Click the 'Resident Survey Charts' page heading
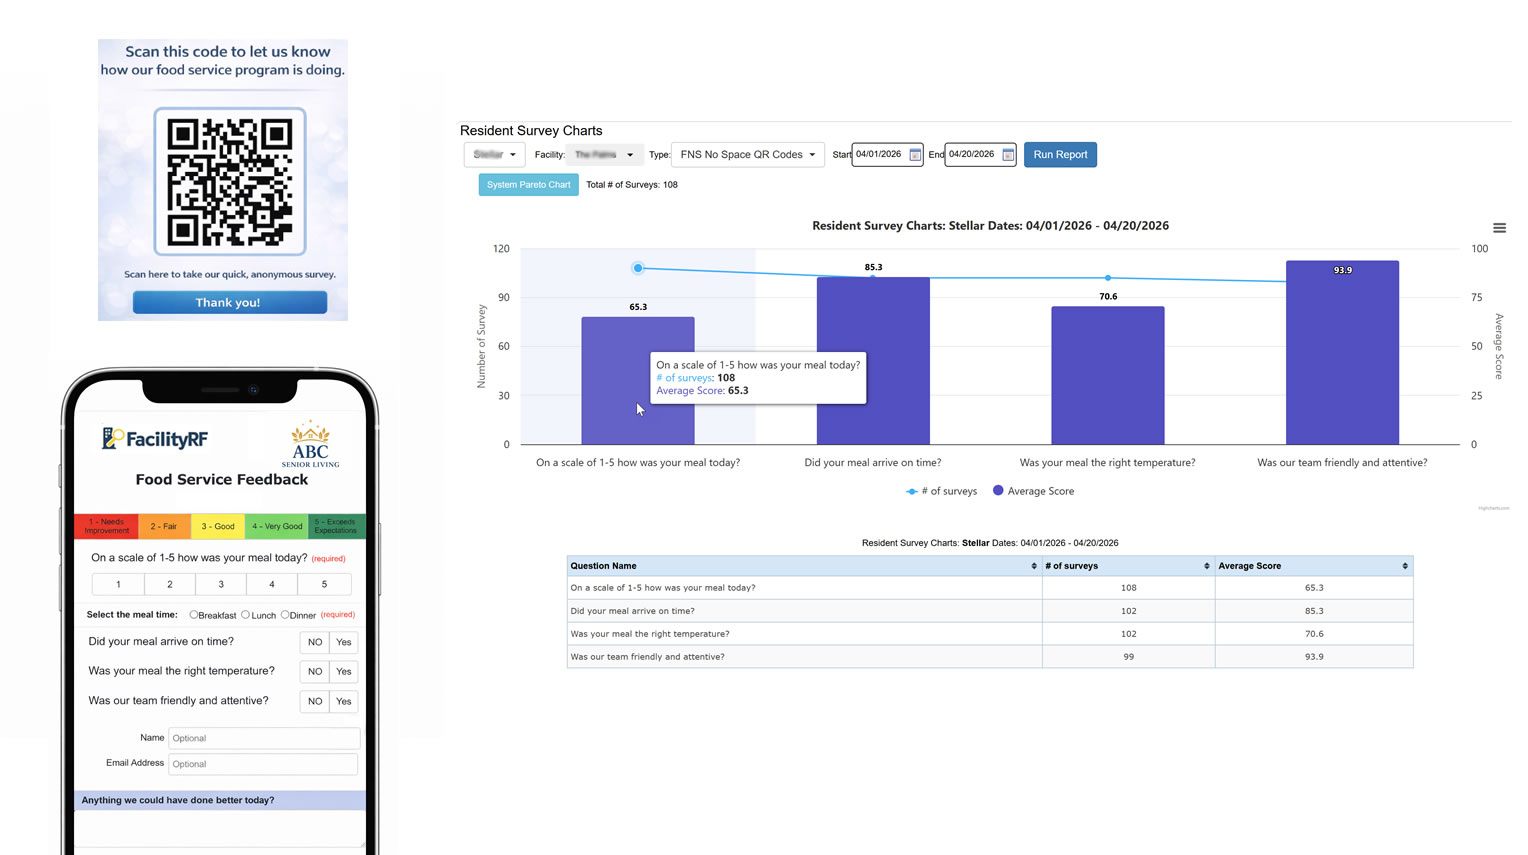Viewport: 1528px width, 855px height. (x=531, y=131)
